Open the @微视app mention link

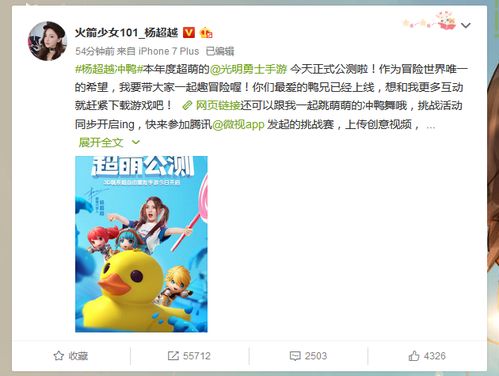[x=238, y=124]
